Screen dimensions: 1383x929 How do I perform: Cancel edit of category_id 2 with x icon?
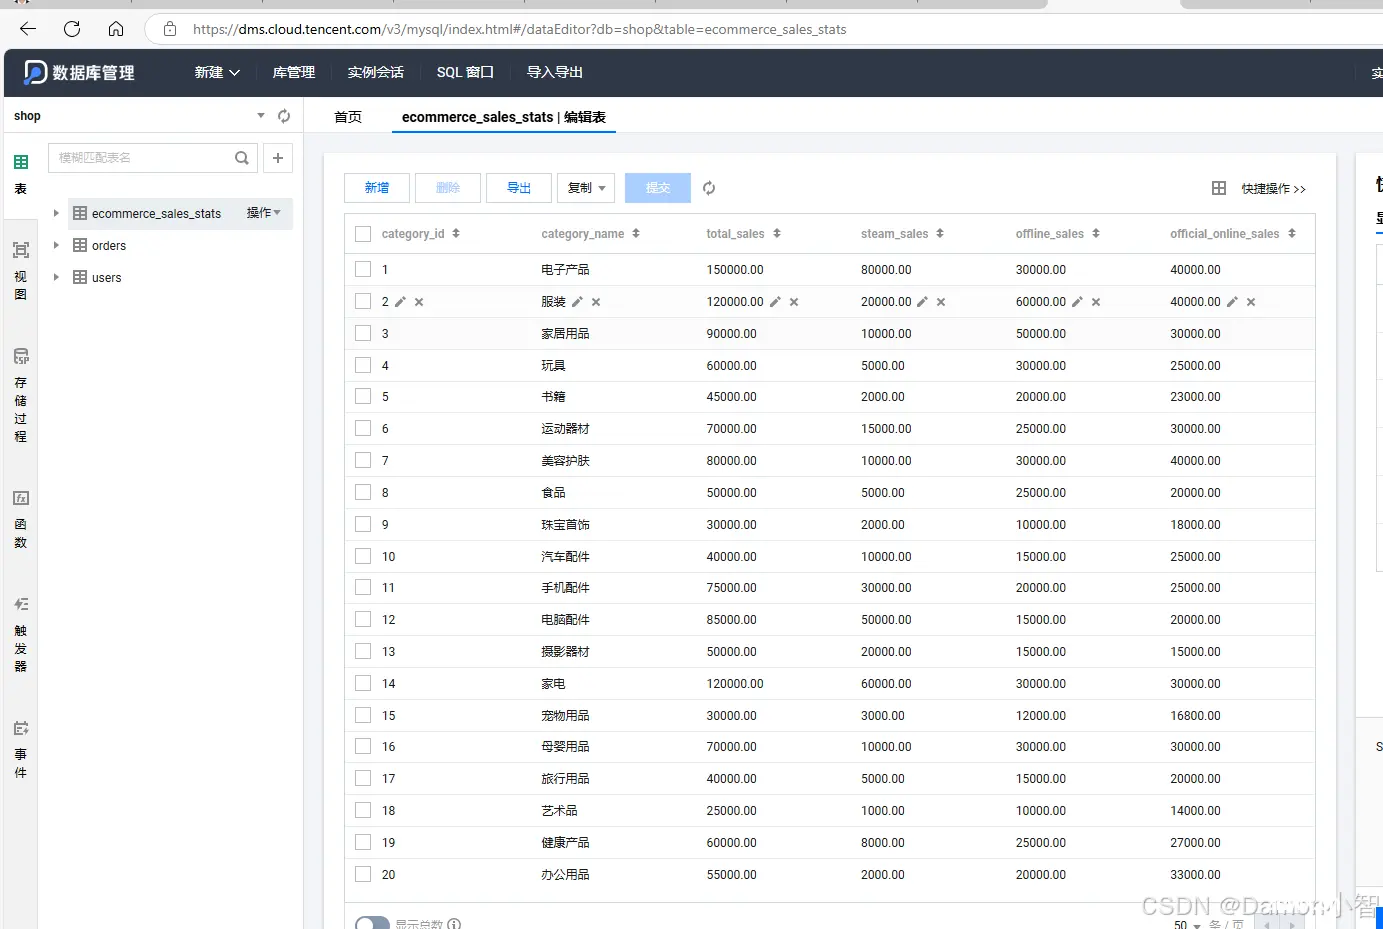[x=419, y=302]
